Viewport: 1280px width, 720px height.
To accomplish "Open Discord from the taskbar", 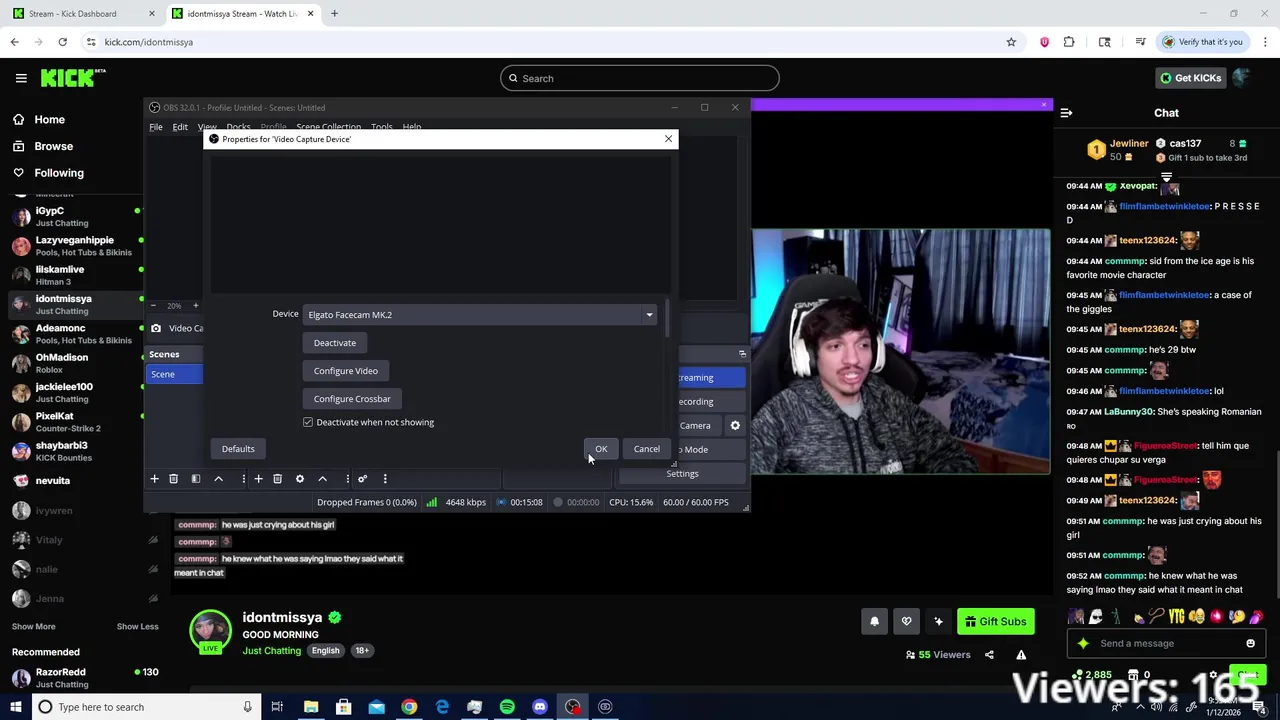I will (540, 707).
